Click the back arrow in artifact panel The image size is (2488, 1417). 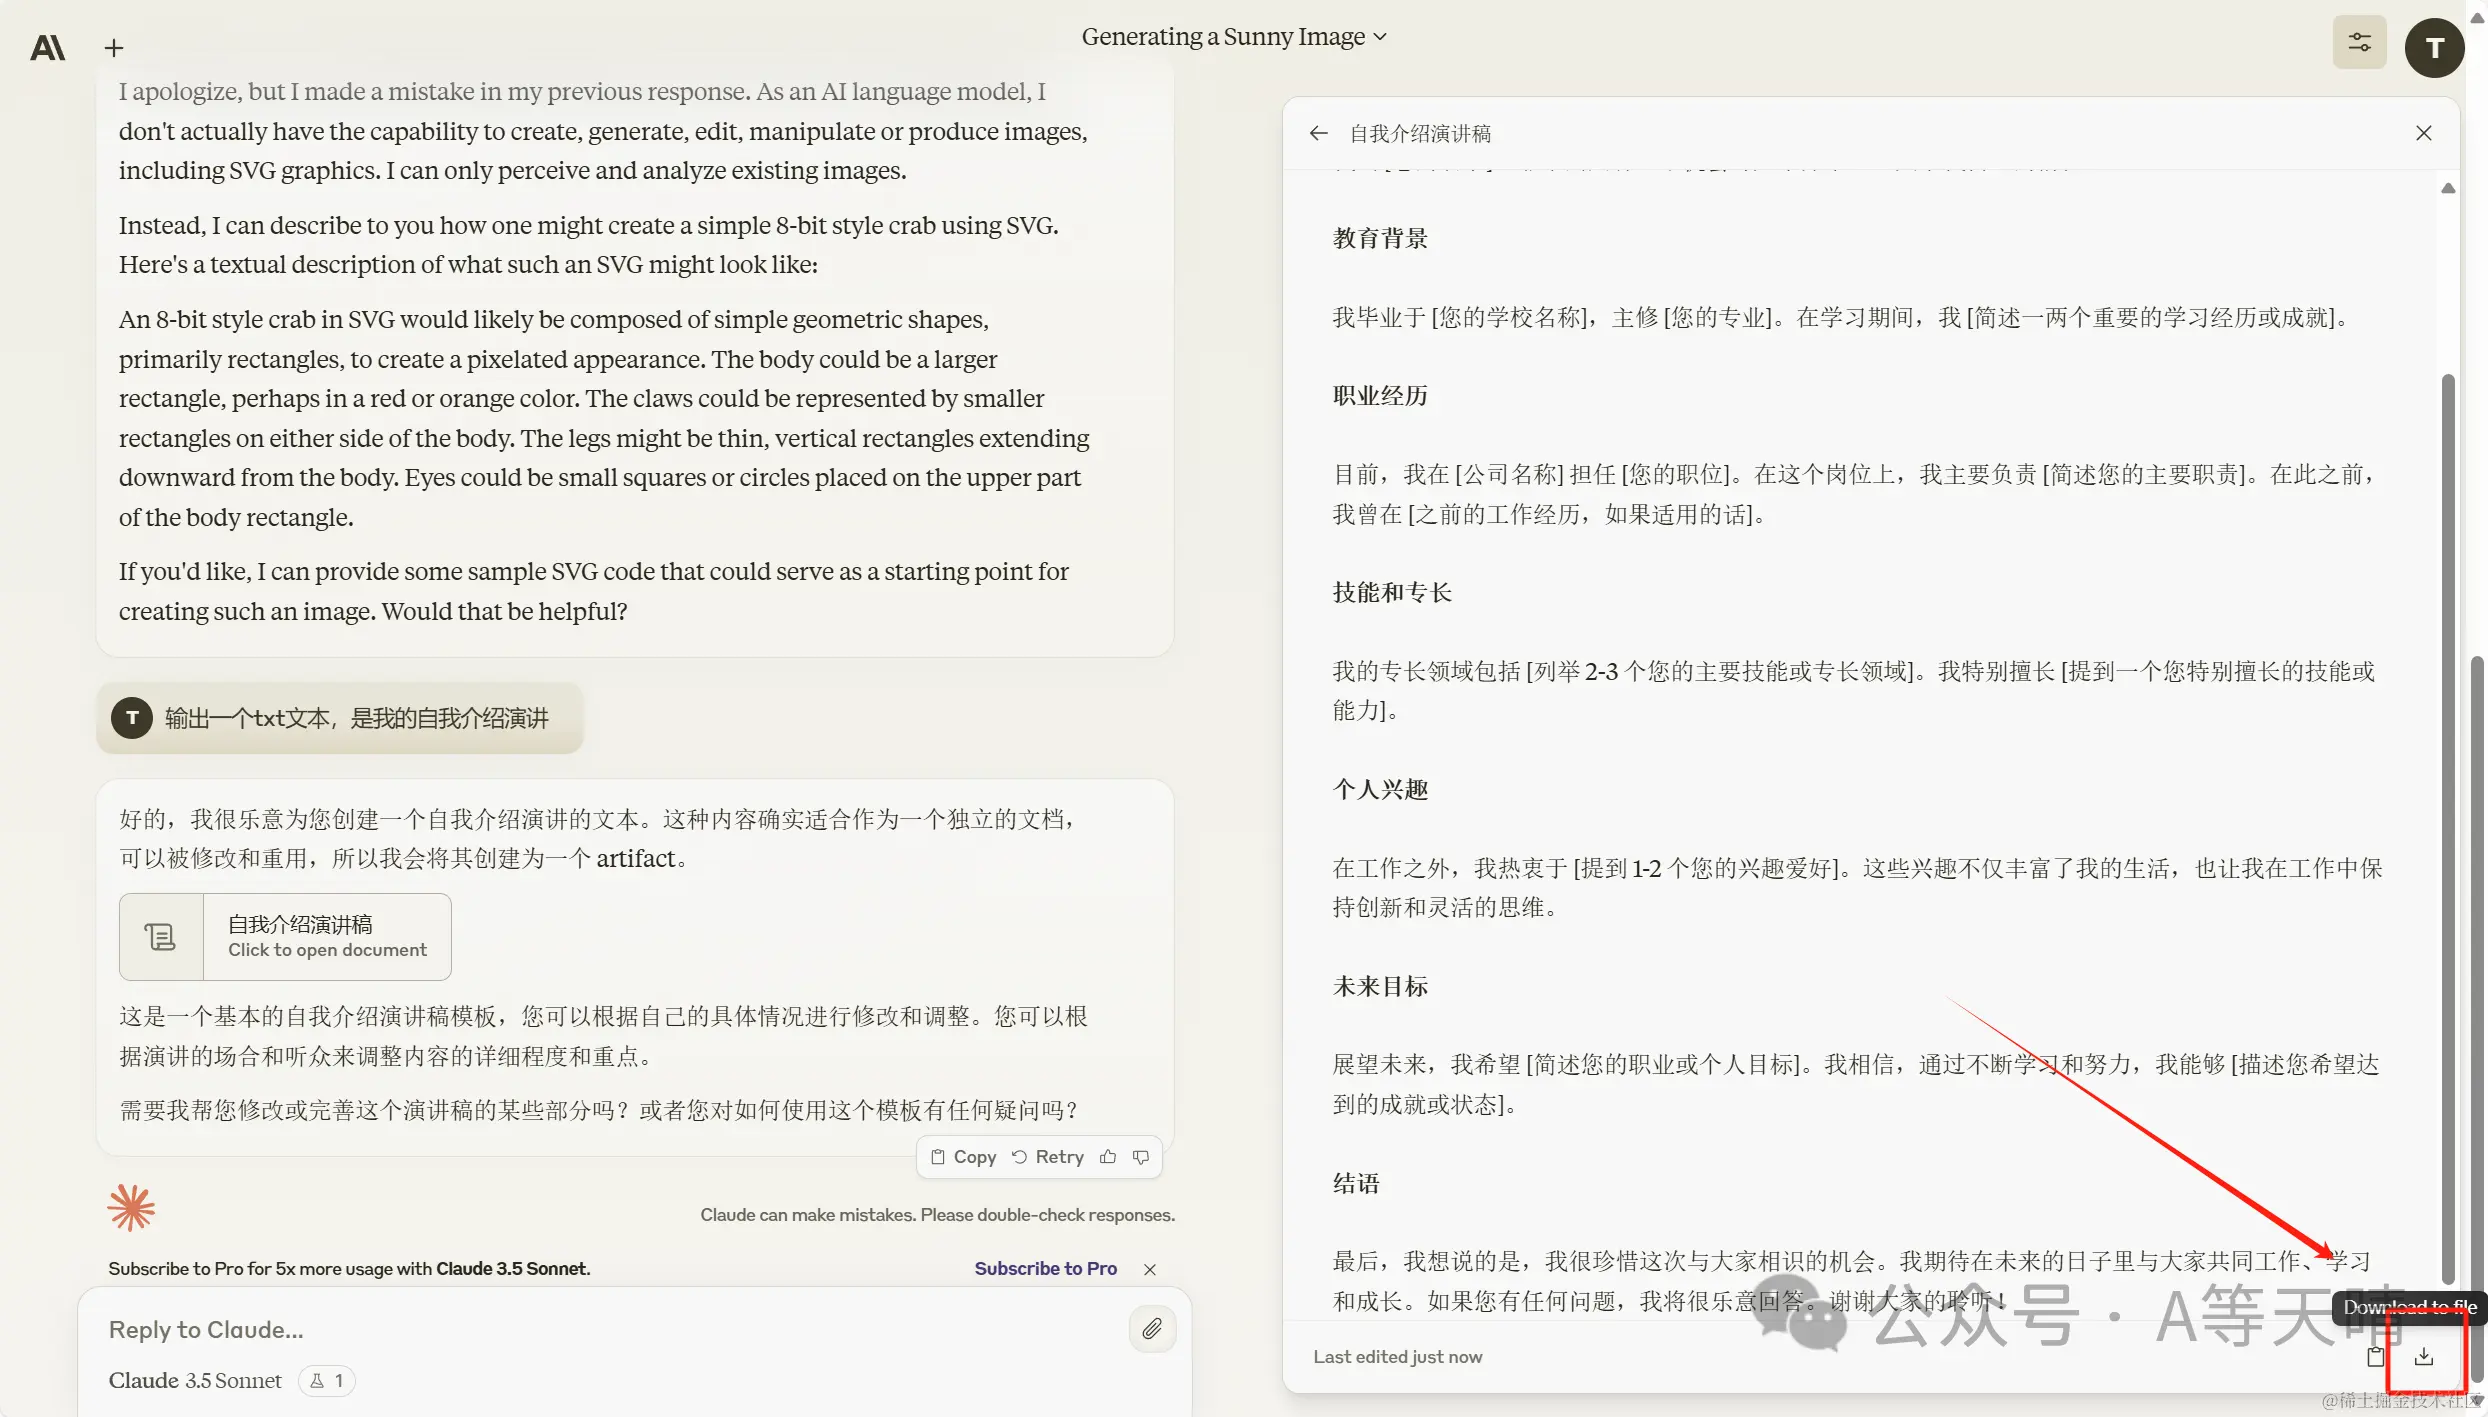[1318, 133]
